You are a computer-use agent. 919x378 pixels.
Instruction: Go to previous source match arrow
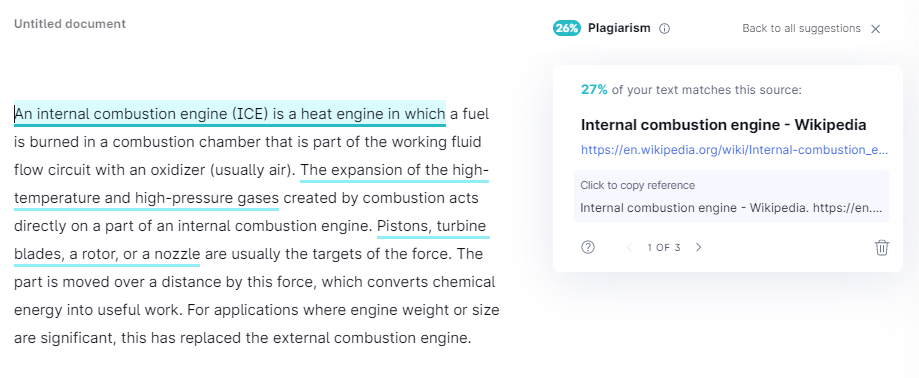coord(629,247)
